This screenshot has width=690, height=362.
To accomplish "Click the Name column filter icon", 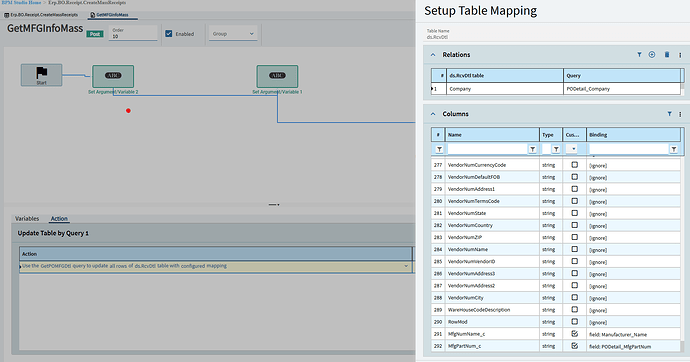I will coord(532,149).
